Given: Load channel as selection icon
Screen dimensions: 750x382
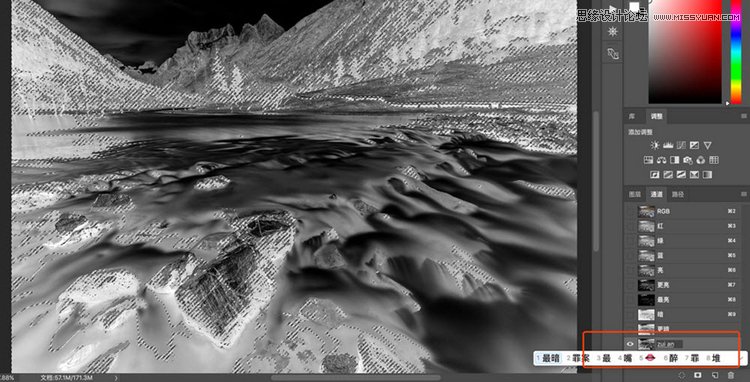Looking at the screenshot, I should click(682, 375).
